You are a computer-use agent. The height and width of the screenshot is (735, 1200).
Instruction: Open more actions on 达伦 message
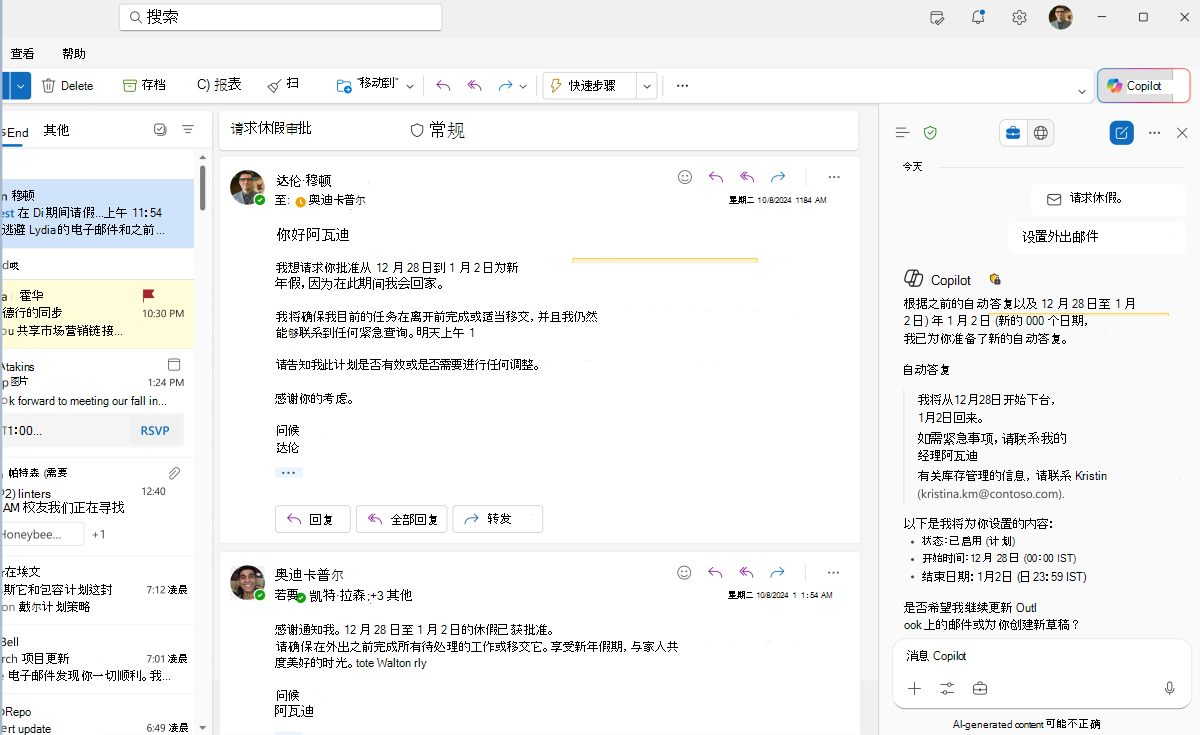coord(834,177)
